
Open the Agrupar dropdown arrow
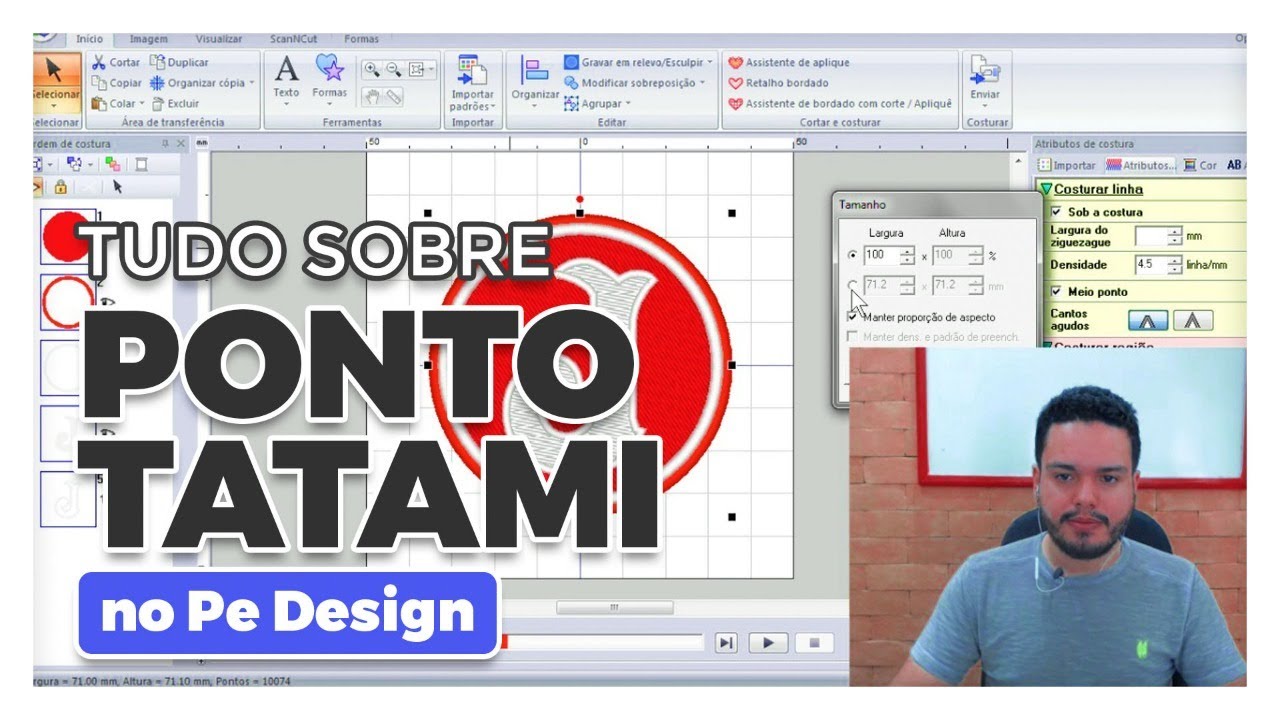(628, 103)
